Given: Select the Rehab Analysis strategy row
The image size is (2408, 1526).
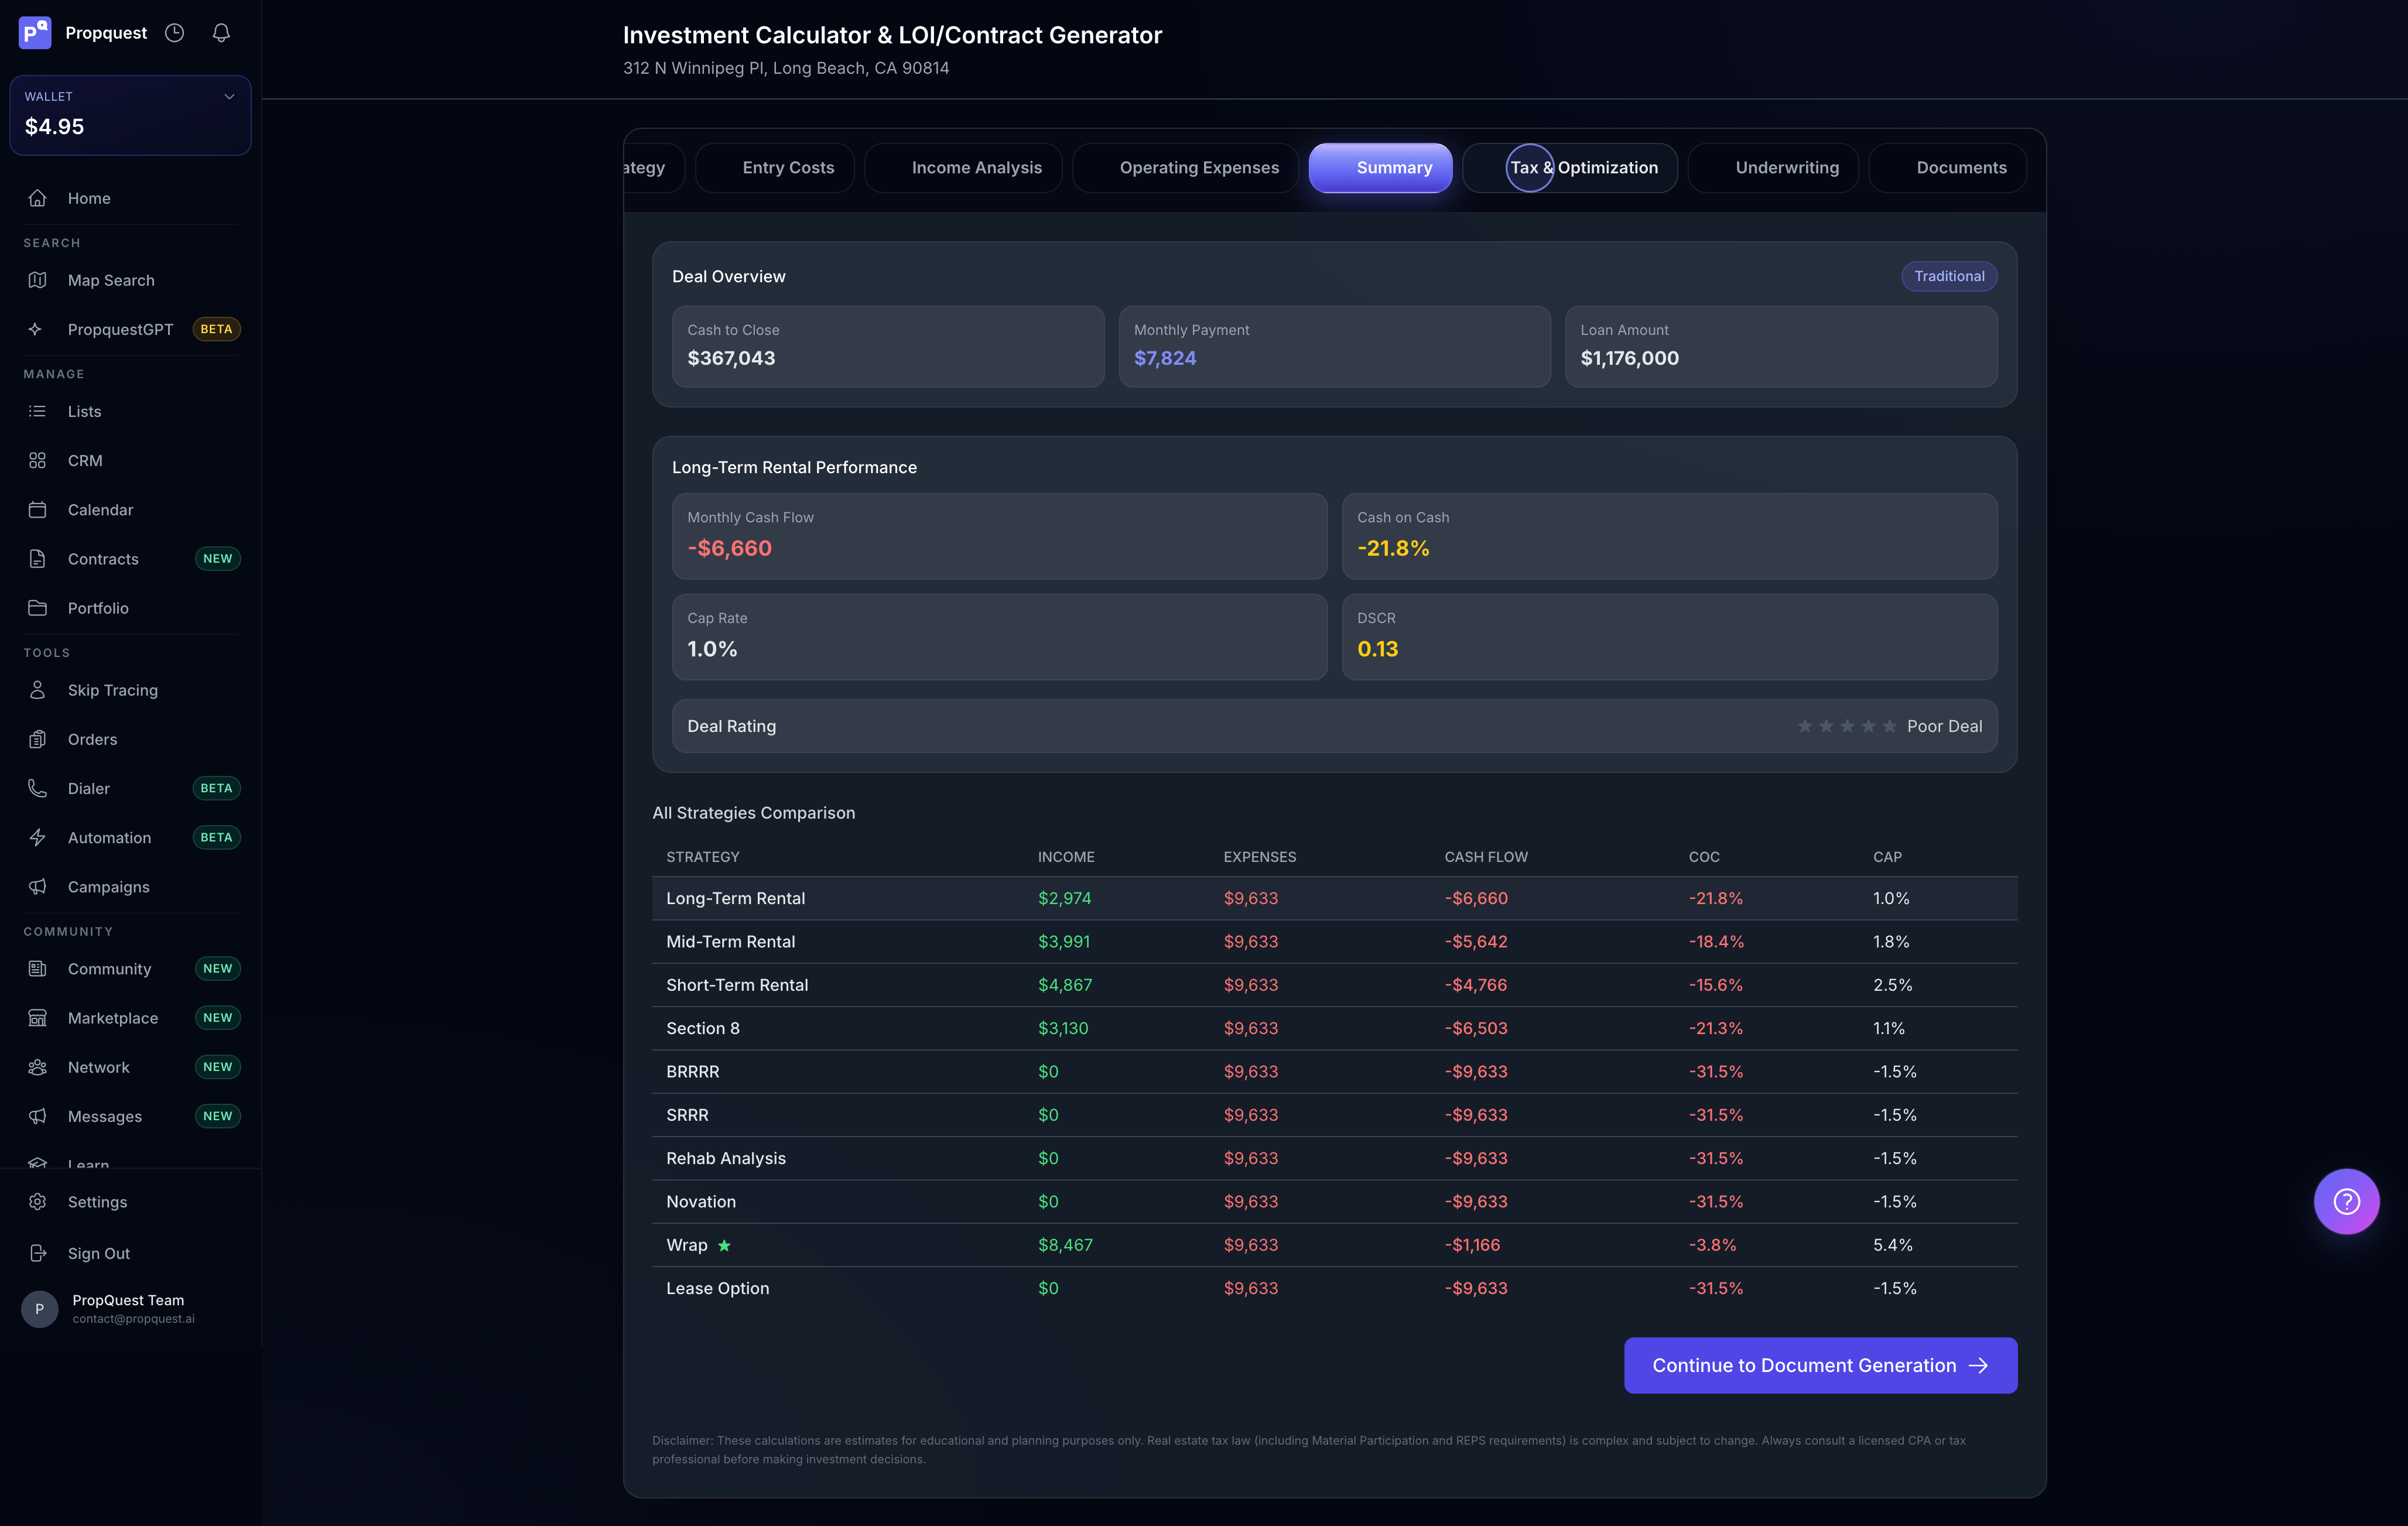Looking at the screenshot, I should click(1334, 1158).
